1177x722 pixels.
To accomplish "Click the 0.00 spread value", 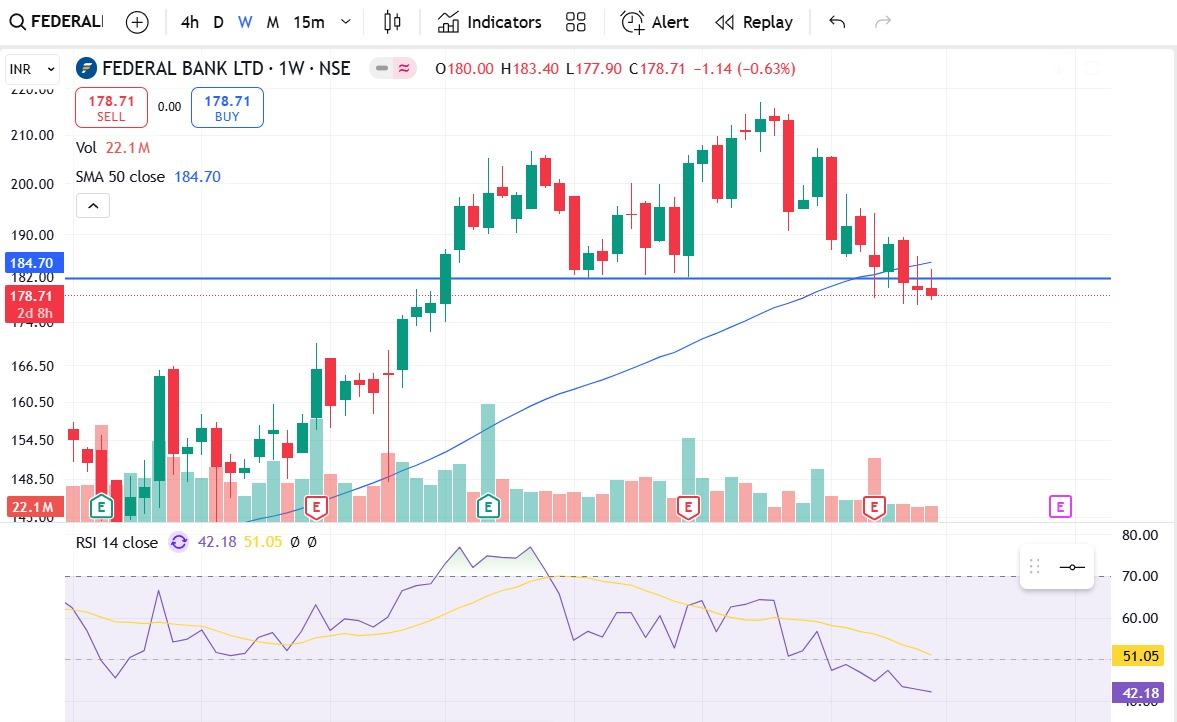I will (x=170, y=107).
